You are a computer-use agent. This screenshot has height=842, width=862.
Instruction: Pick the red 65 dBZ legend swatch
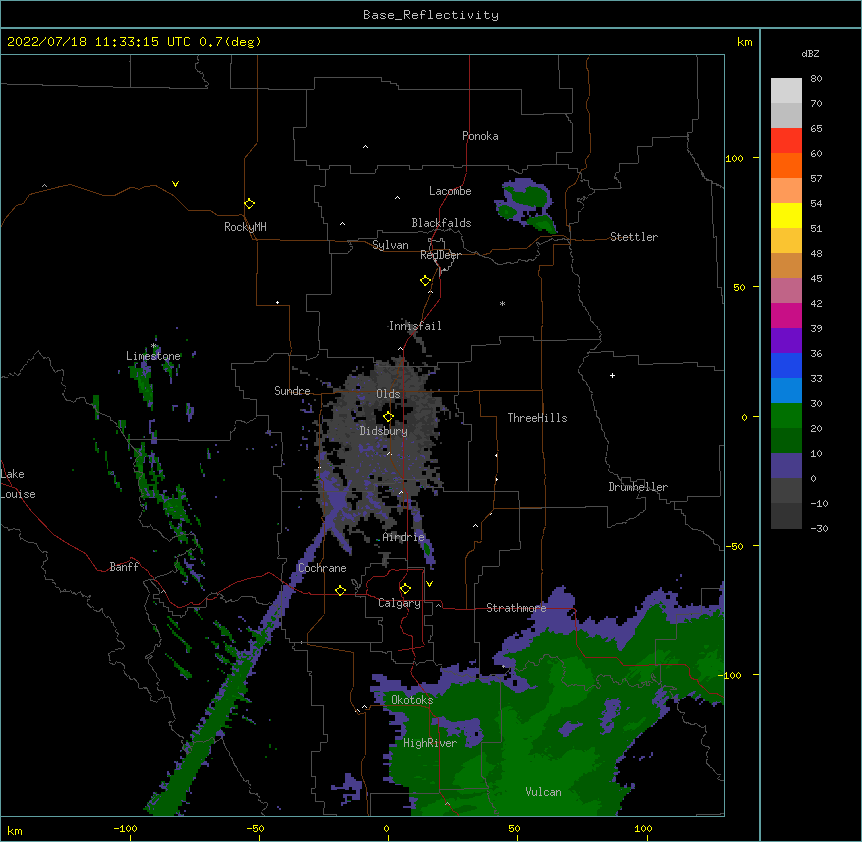click(x=786, y=140)
